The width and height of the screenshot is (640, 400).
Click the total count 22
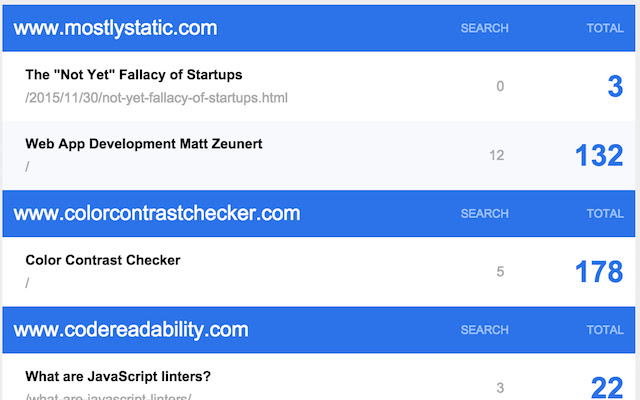(607, 388)
